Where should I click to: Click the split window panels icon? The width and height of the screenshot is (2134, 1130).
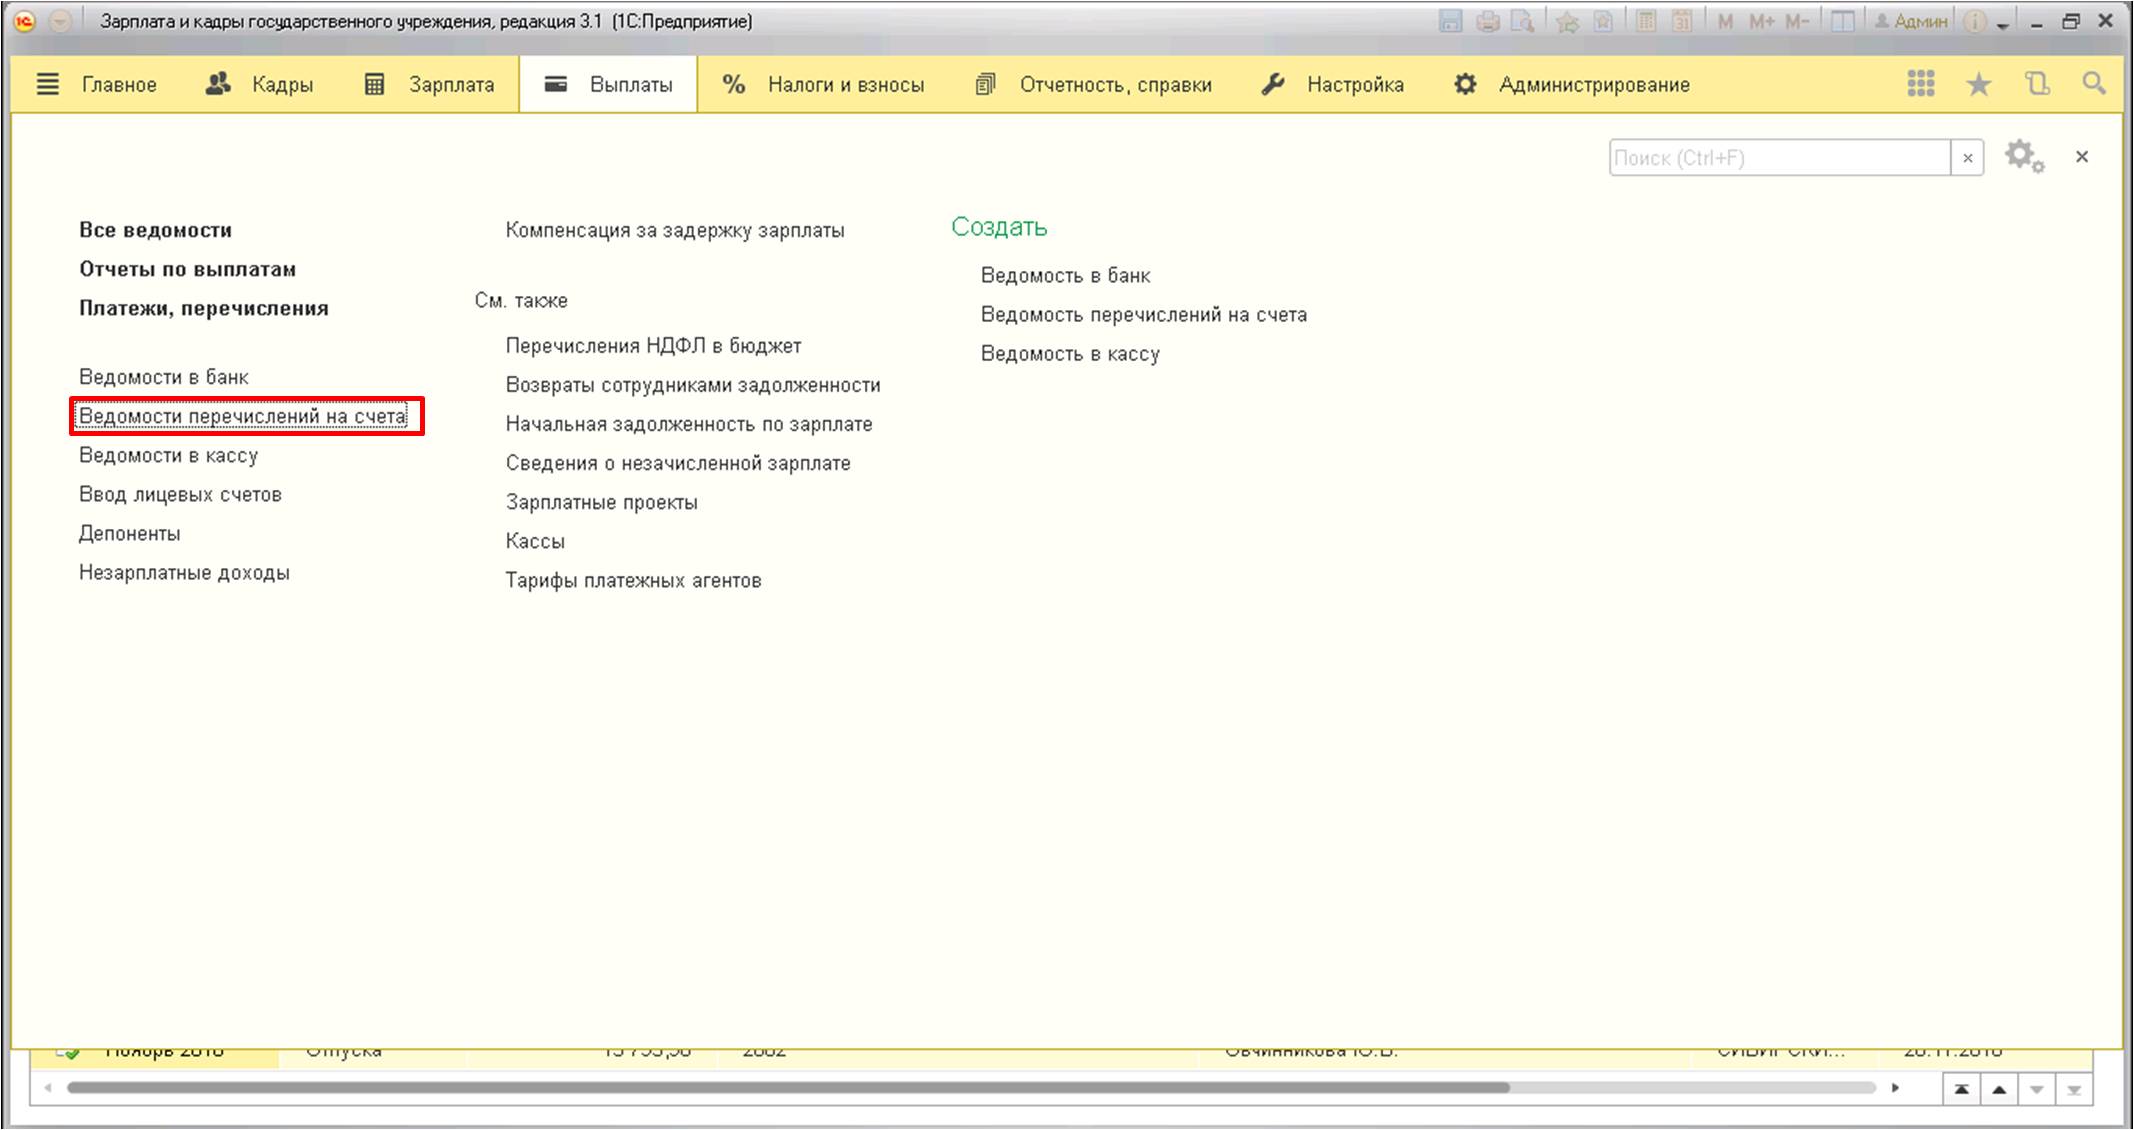click(x=1842, y=21)
